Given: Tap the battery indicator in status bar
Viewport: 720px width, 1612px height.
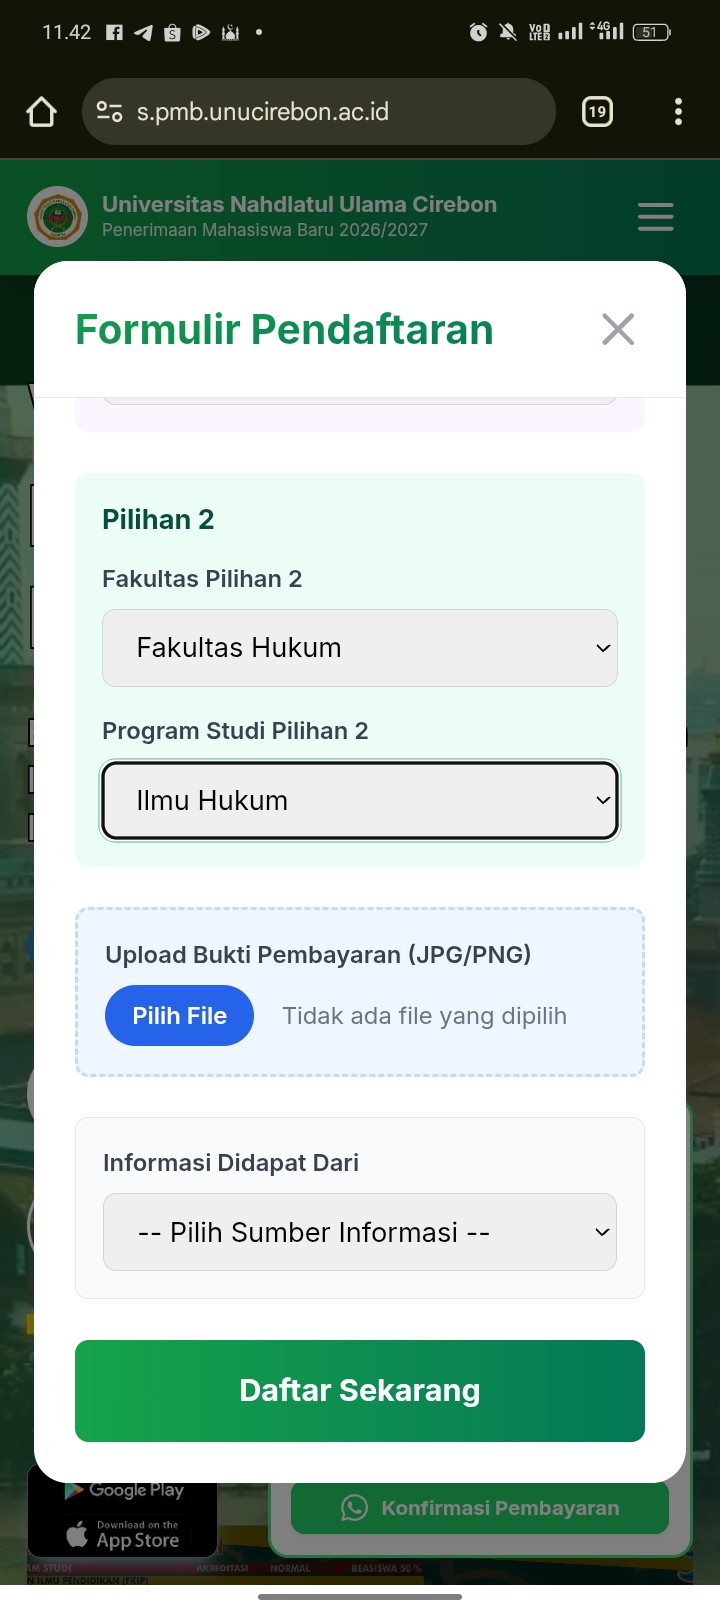Looking at the screenshot, I should pos(651,33).
